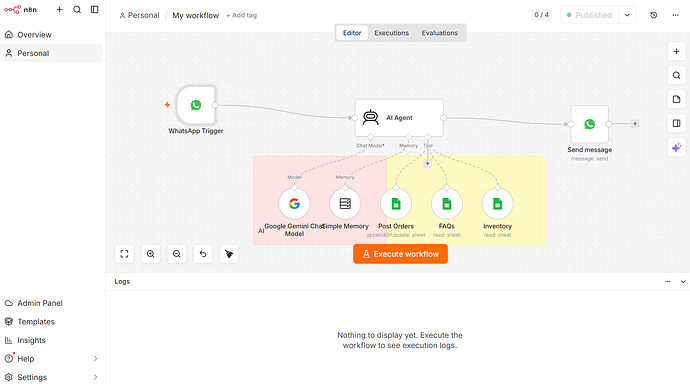Go to Overview
690x384 pixels.
[51, 35]
